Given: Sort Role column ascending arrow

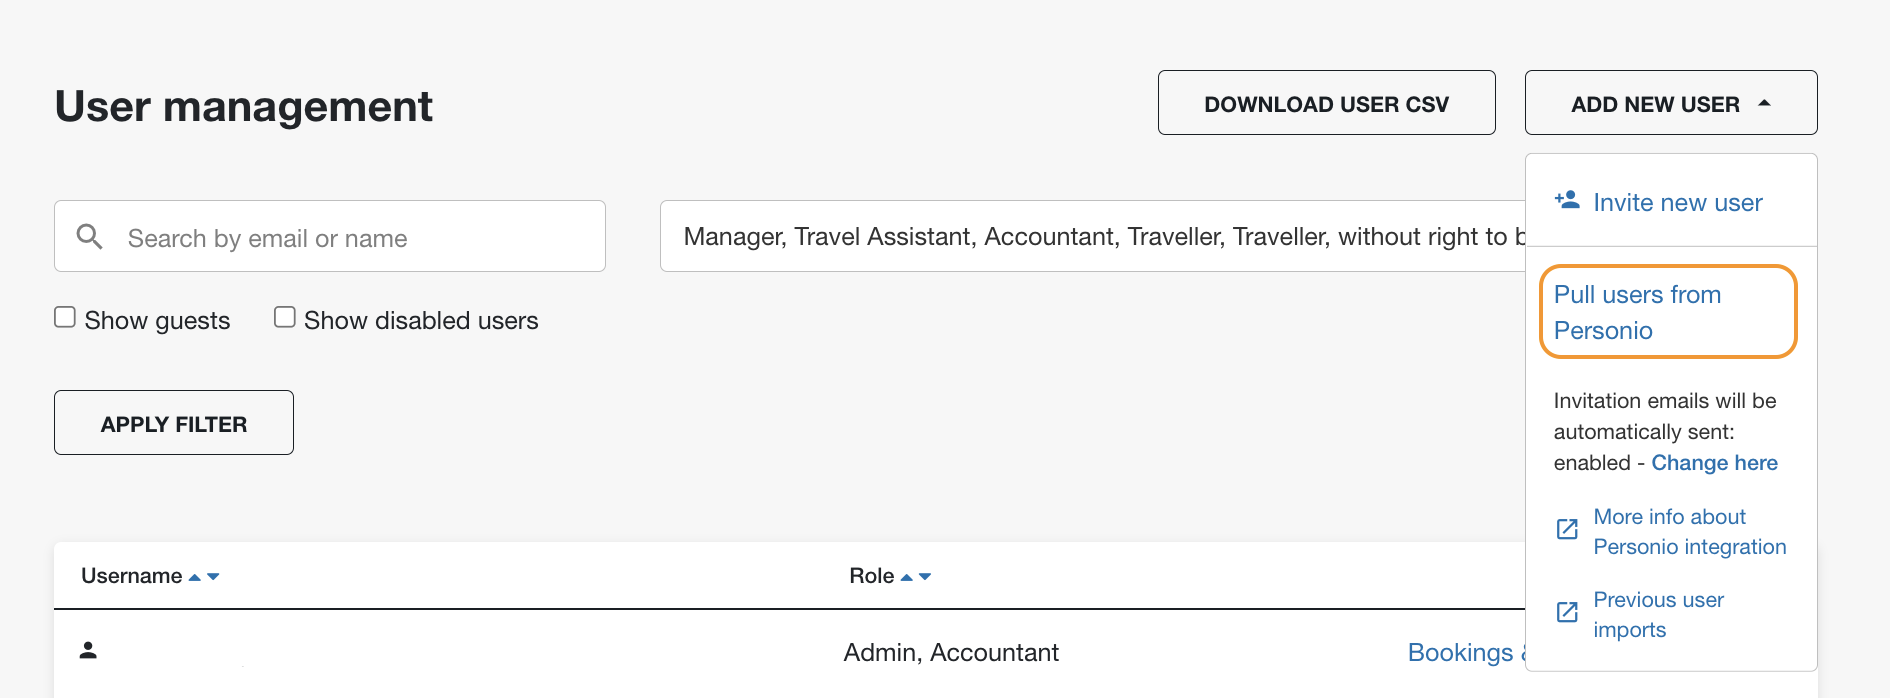Looking at the screenshot, I should (x=907, y=577).
